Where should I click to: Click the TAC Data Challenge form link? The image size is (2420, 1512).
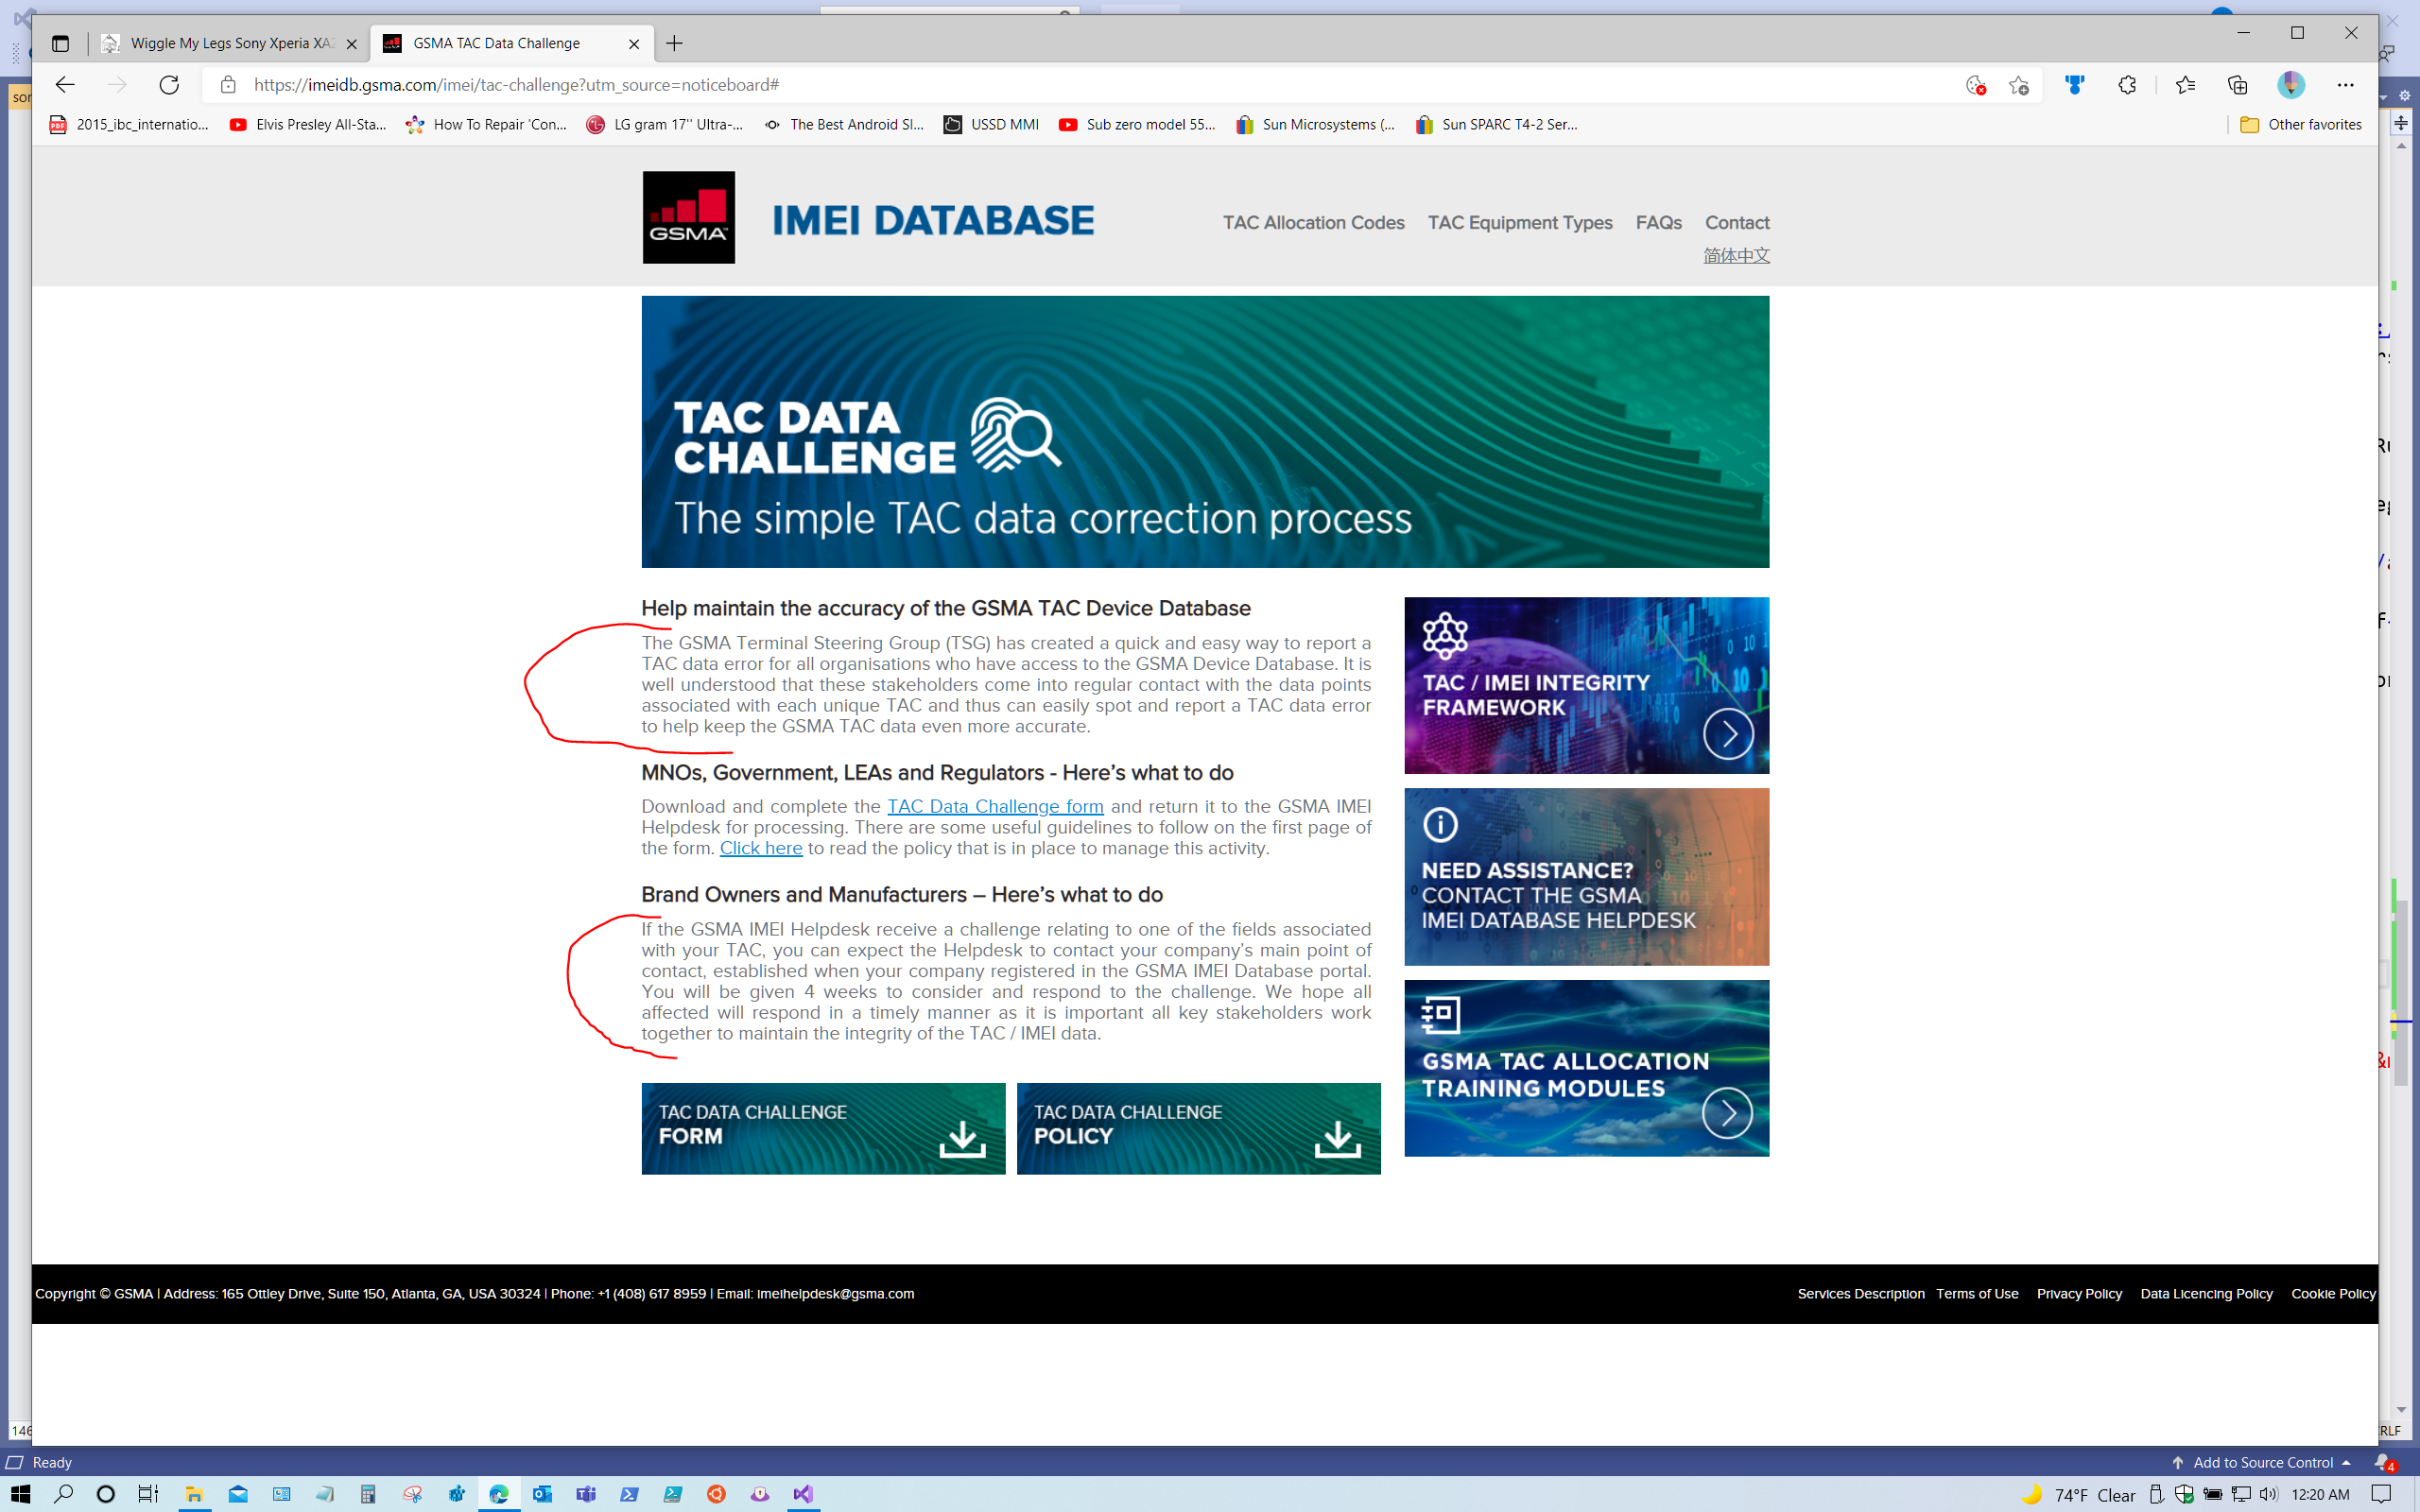click(995, 807)
